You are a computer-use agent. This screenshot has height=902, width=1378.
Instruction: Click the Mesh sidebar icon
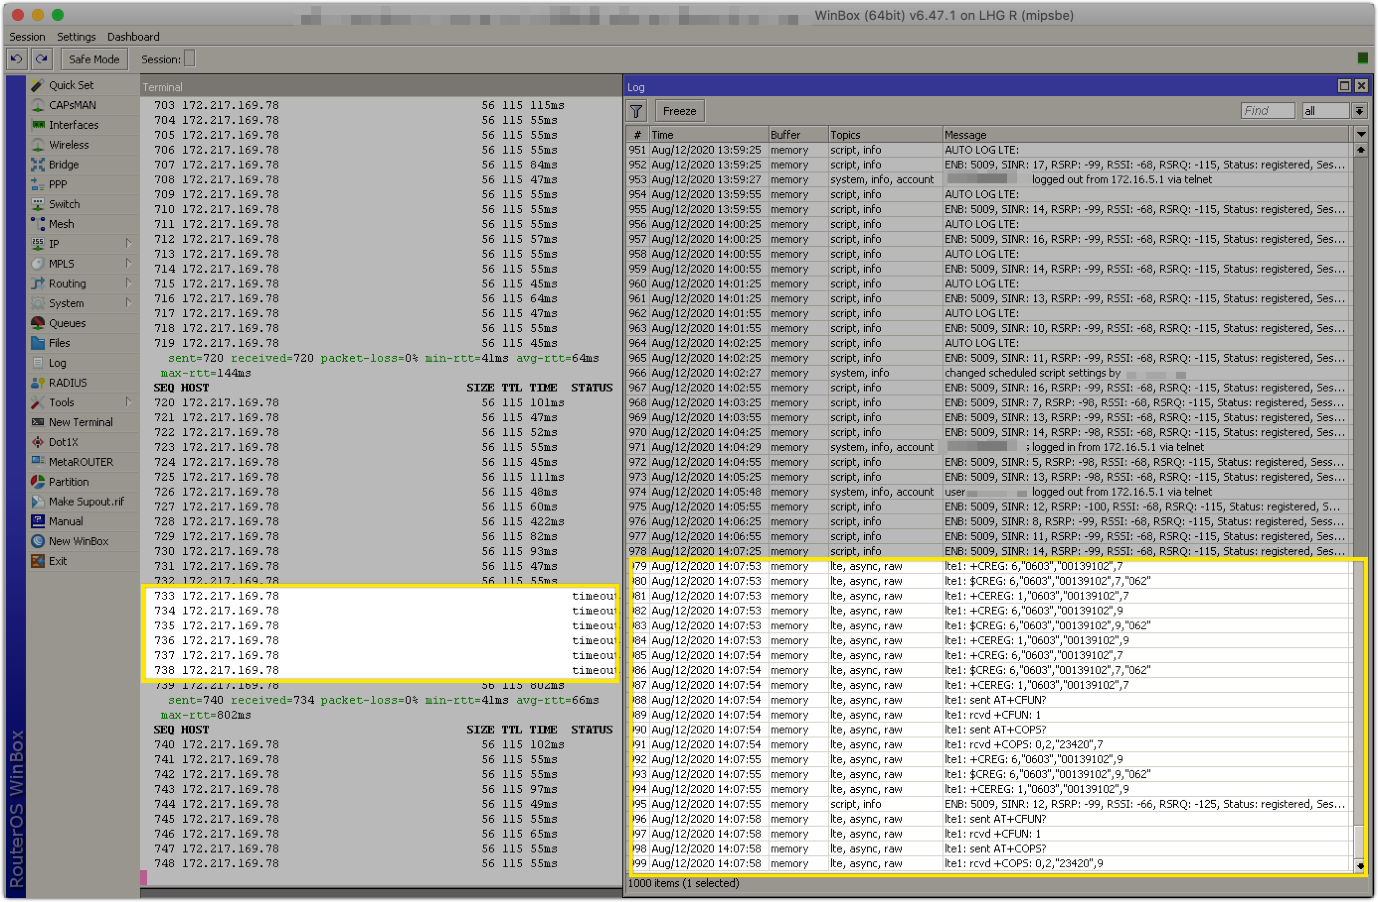pyautogui.click(x=38, y=224)
